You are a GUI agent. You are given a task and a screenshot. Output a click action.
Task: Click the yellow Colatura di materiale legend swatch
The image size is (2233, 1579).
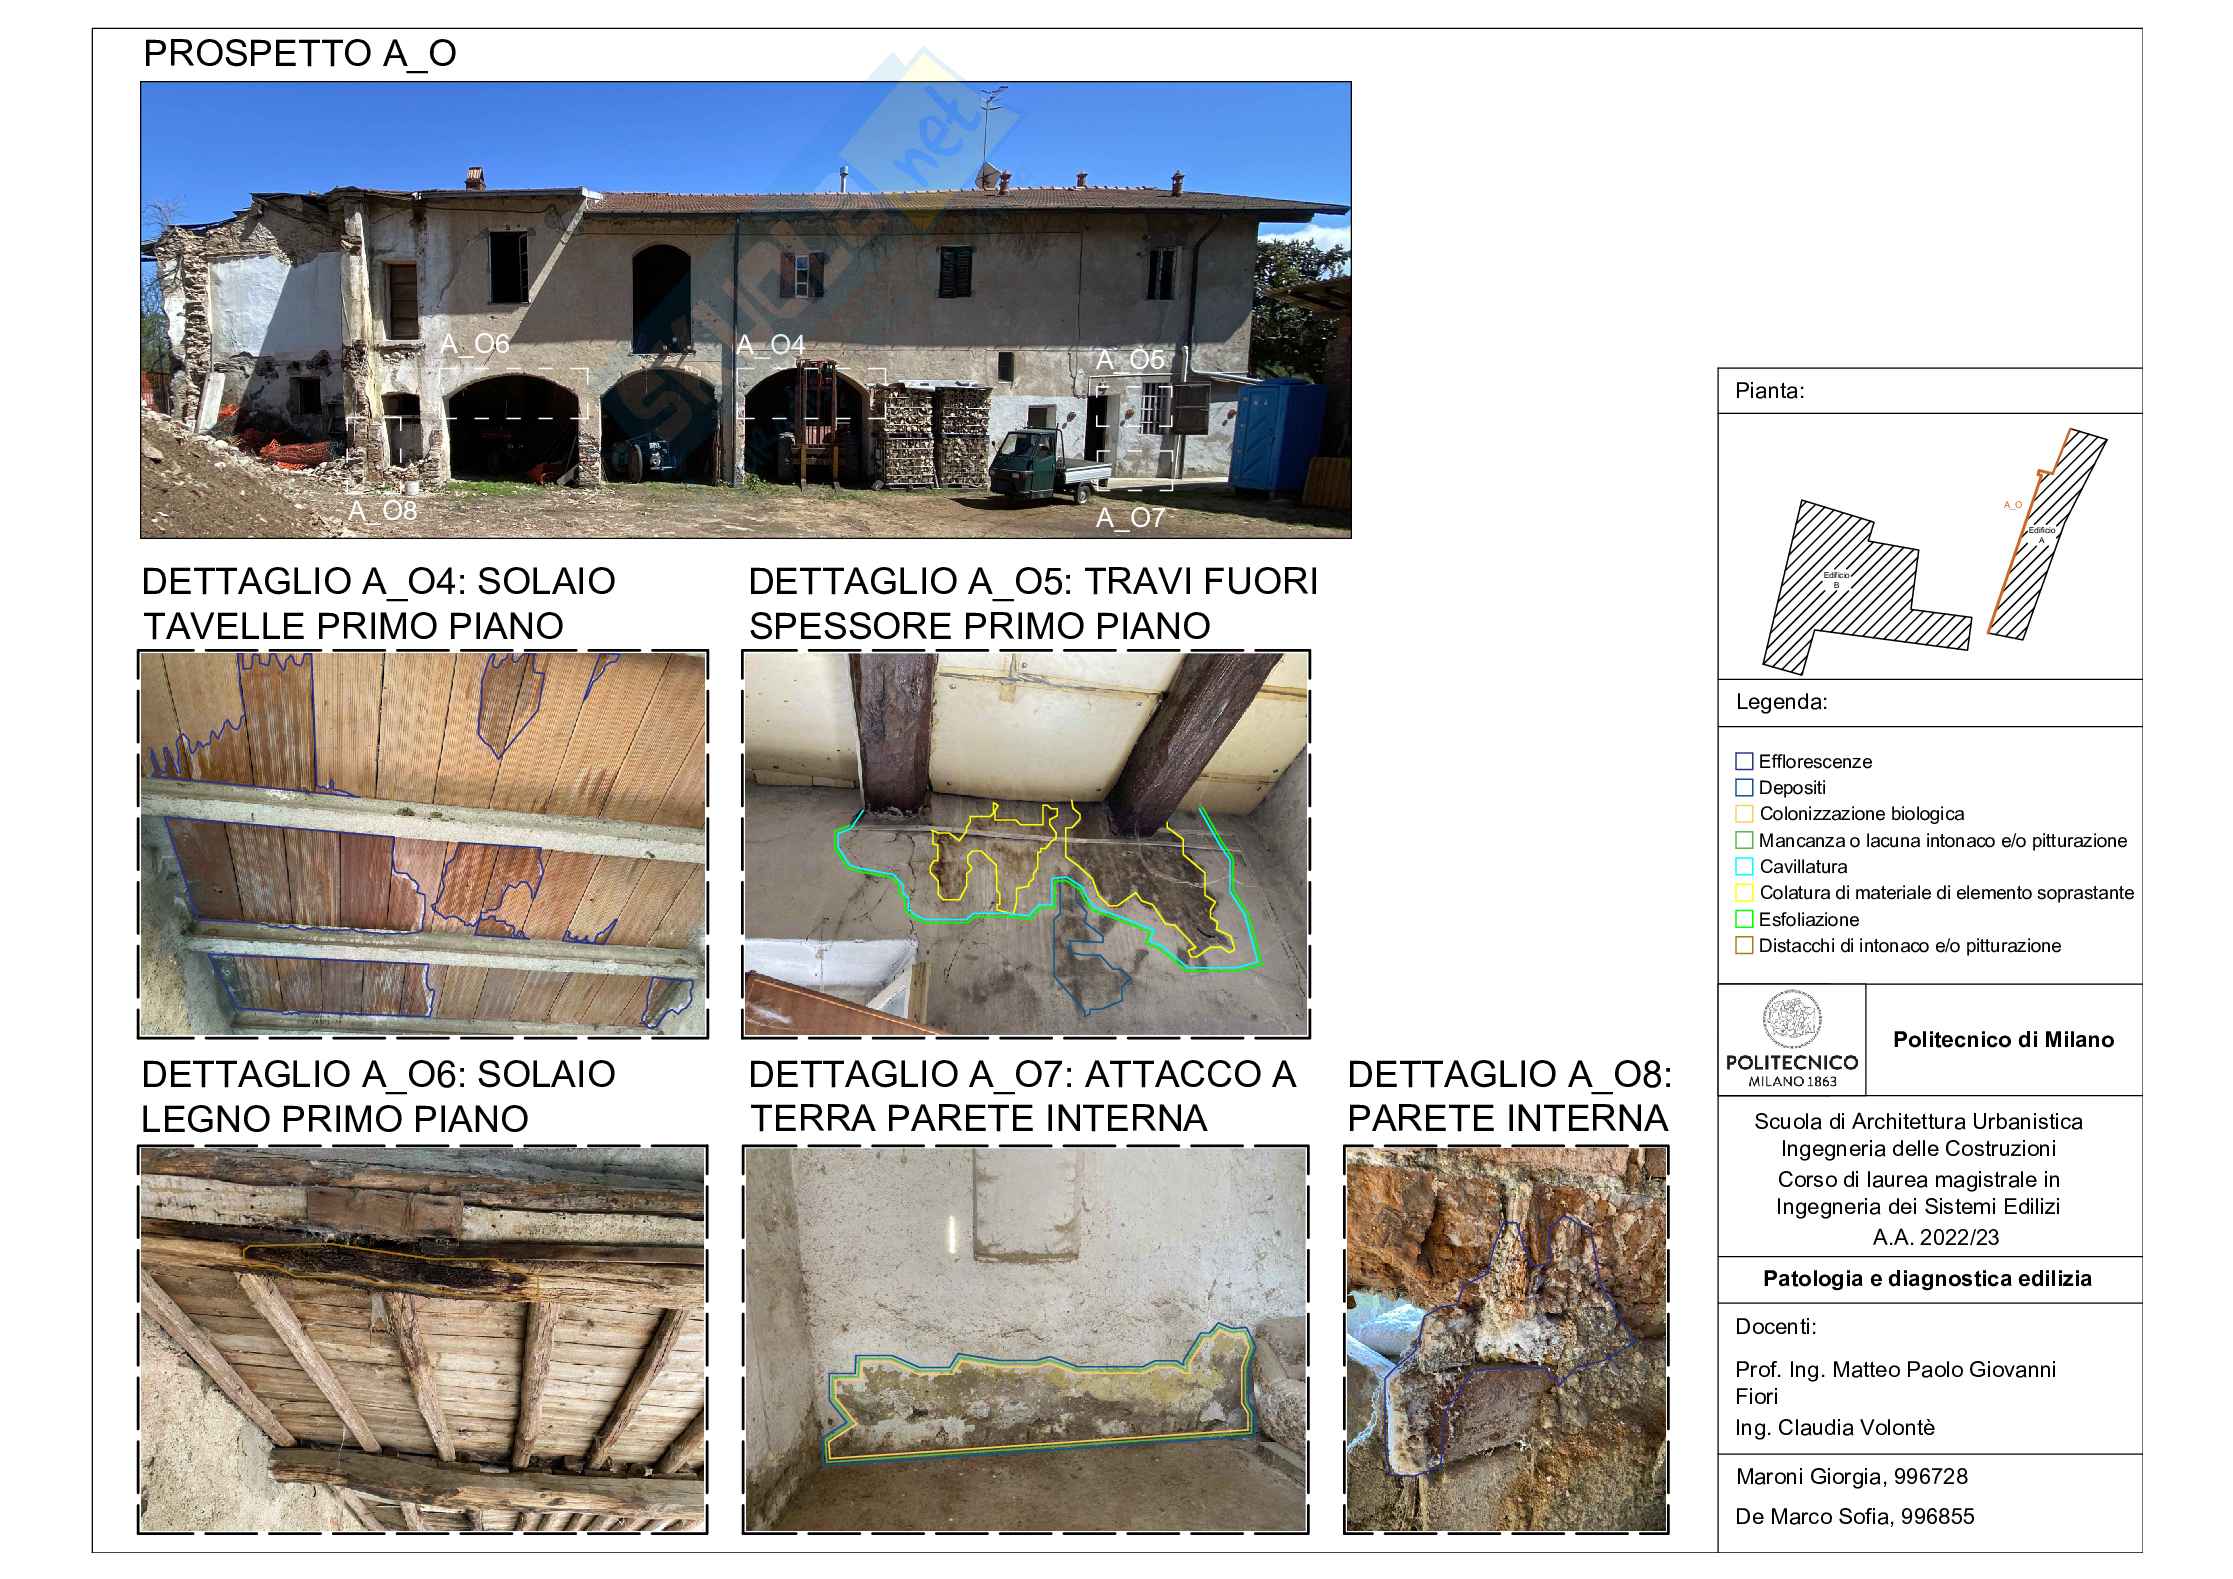(x=1744, y=893)
